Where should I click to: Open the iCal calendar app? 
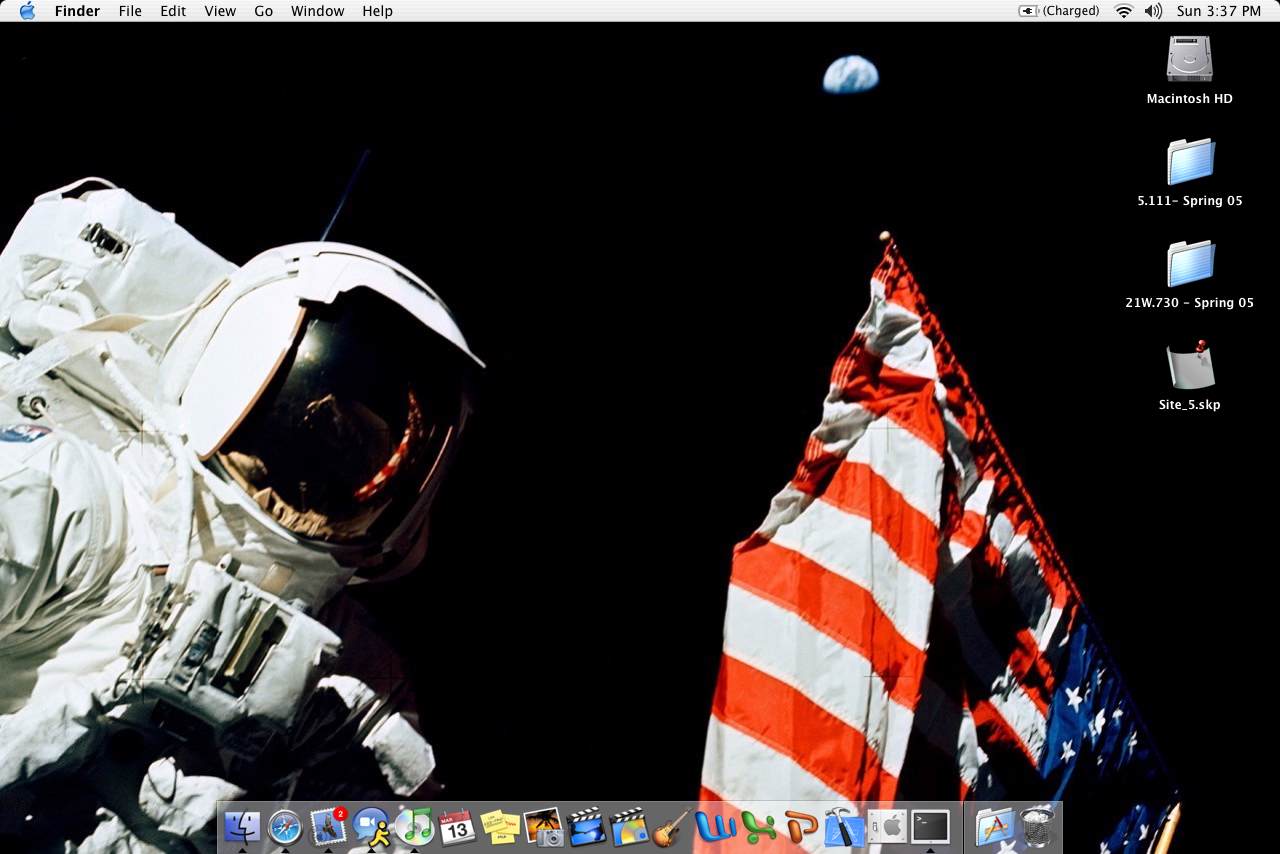[457, 827]
